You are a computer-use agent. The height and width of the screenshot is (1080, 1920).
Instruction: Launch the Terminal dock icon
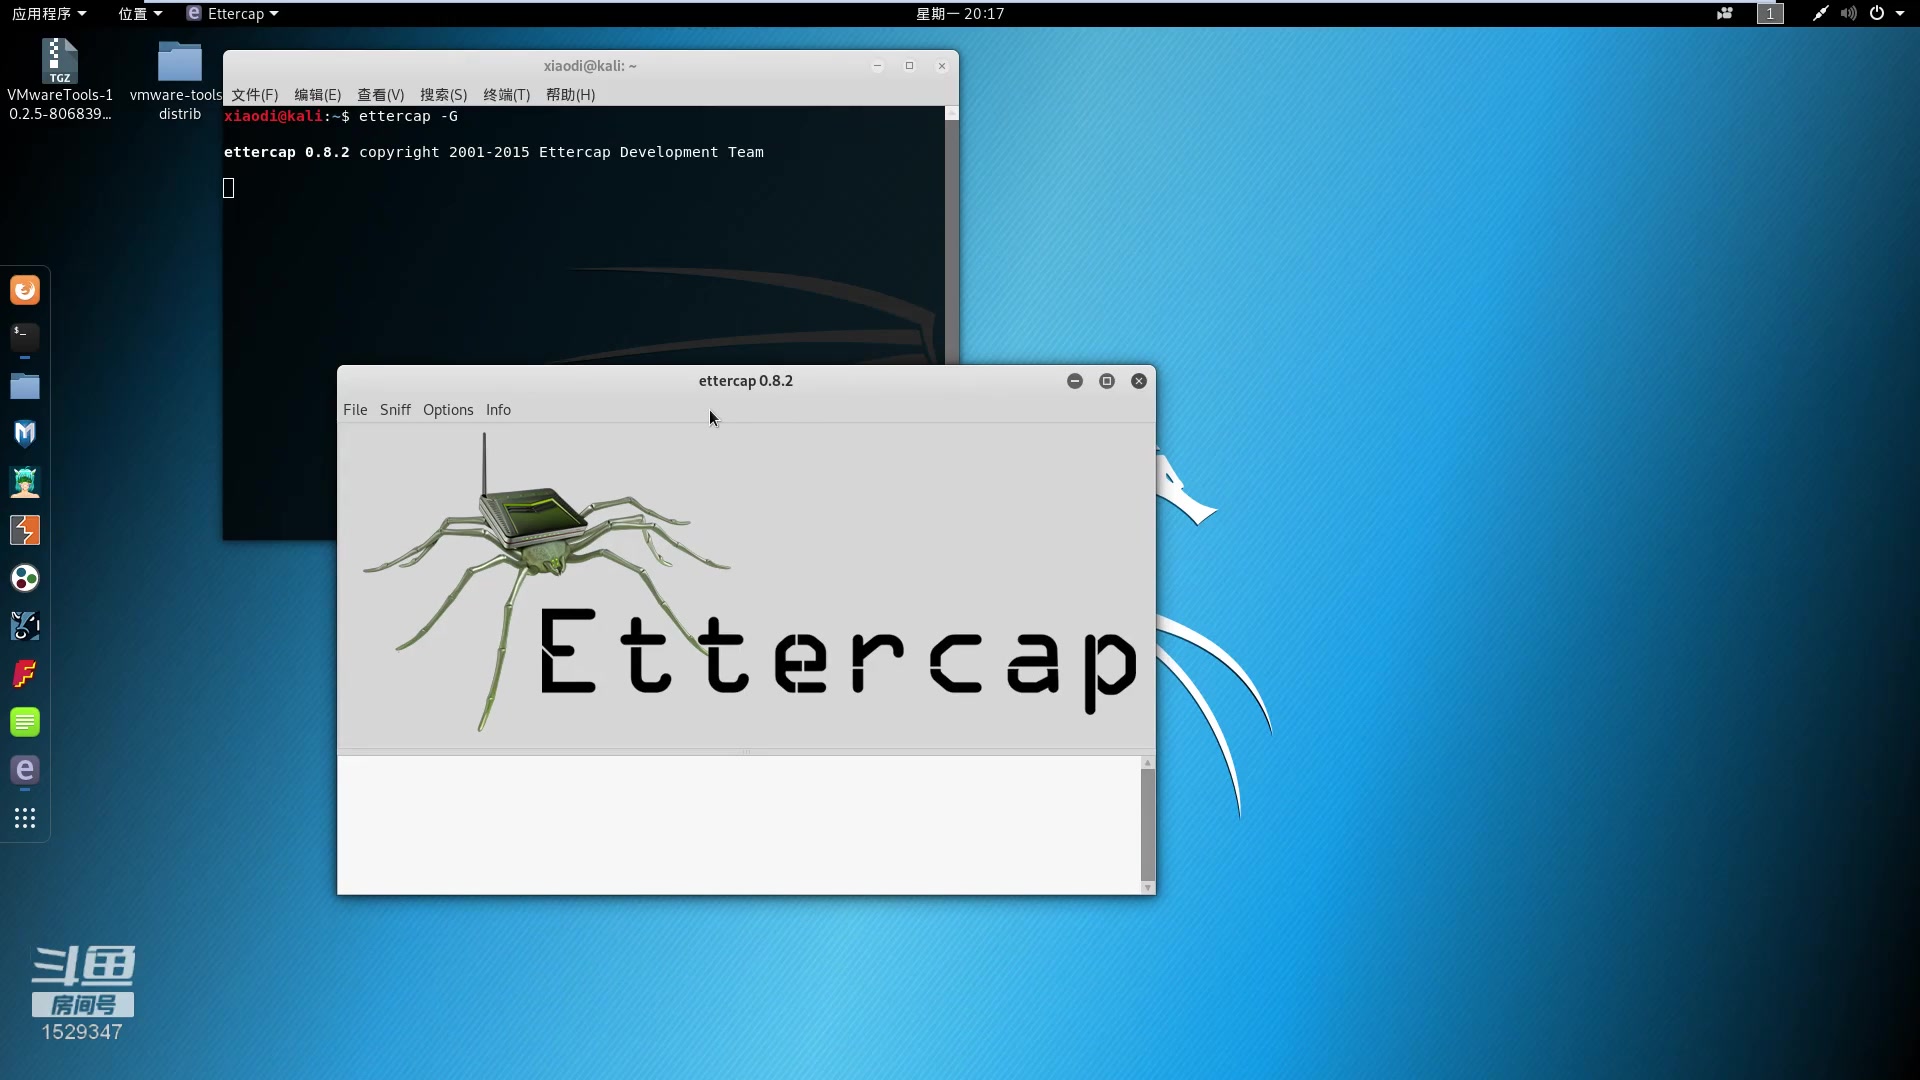[x=25, y=337]
